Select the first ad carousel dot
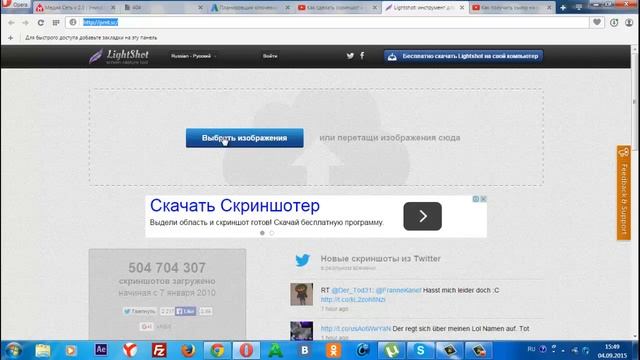Screen dimensions: 640x360 (x=262, y=233)
